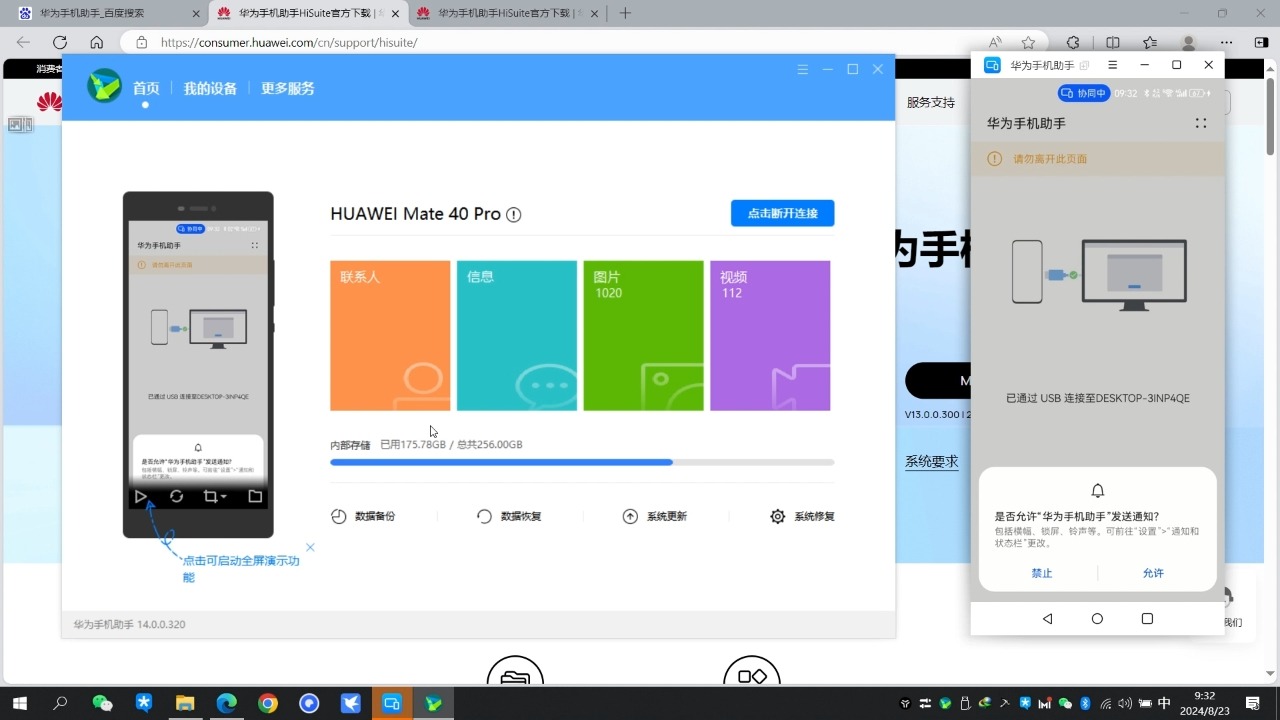Screen dimensions: 1280x720
Task: Tap 允许 in the notification dialog
Action: (x=1153, y=573)
